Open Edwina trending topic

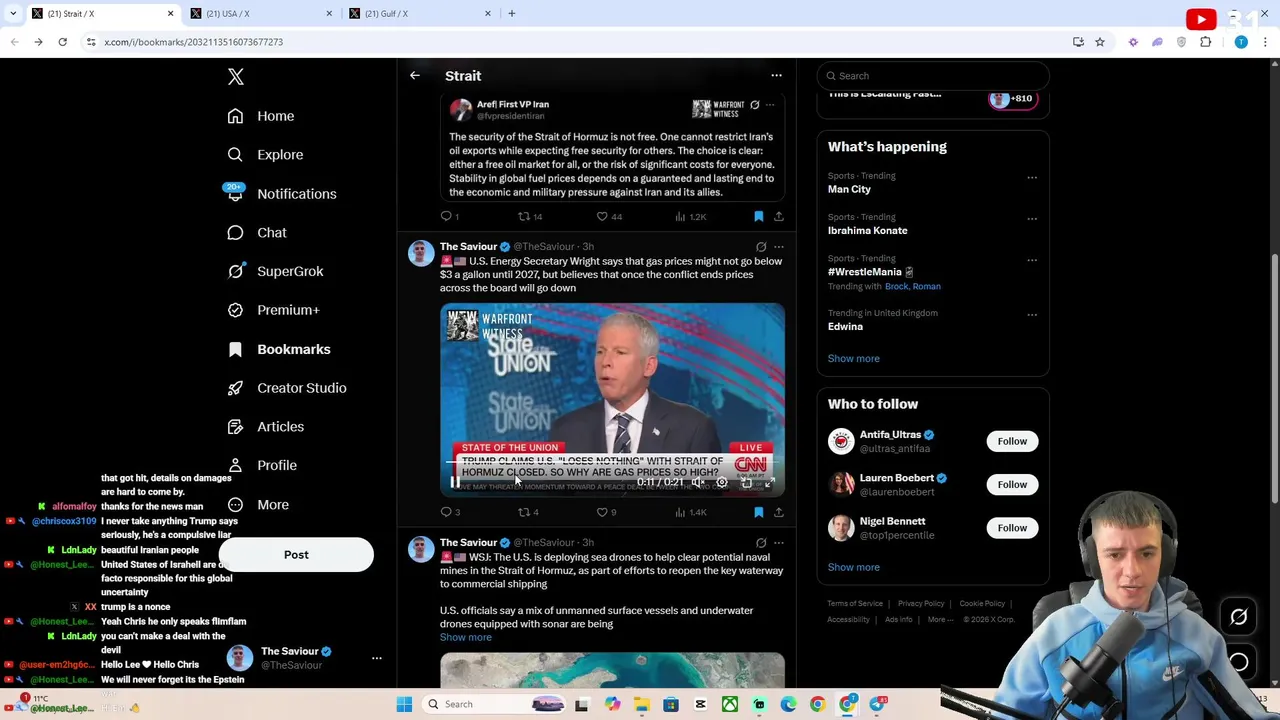pos(845,326)
